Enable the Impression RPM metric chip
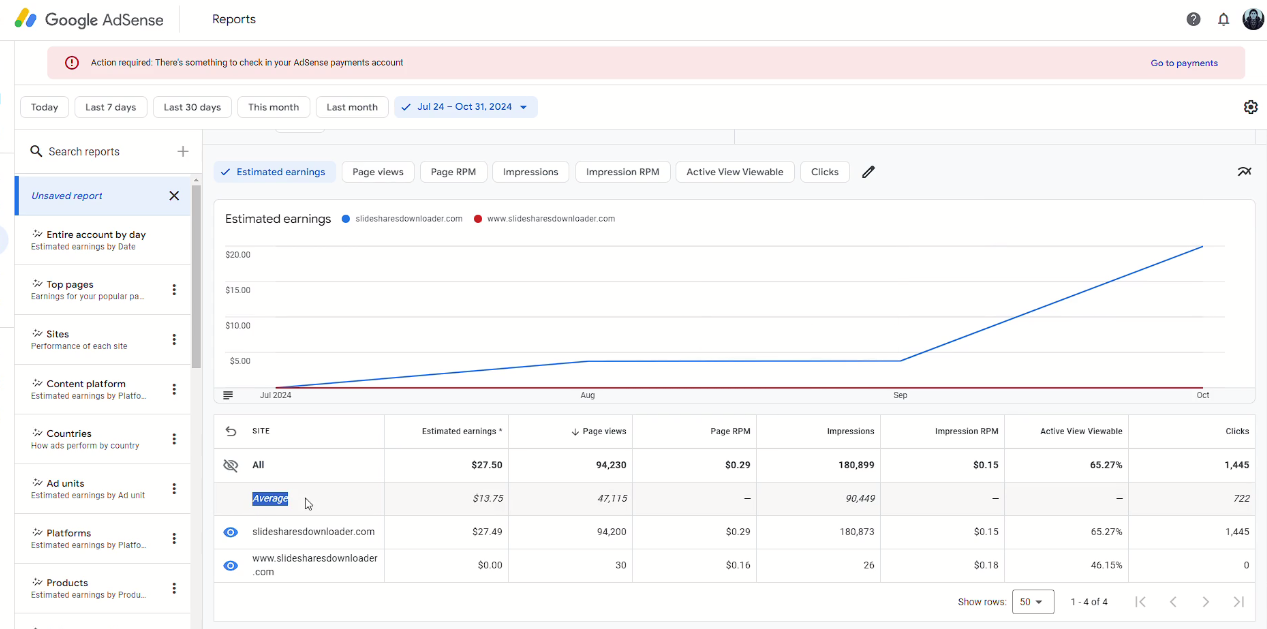This screenshot has height=629, width=1267. coord(623,172)
